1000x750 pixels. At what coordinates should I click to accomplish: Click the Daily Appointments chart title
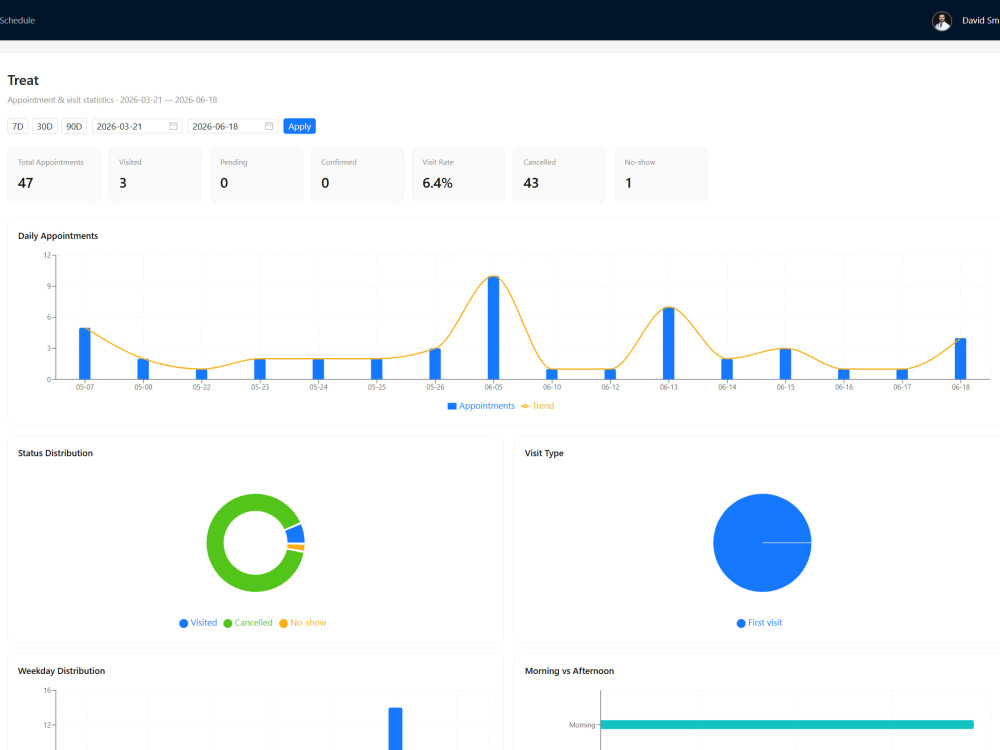[58, 236]
